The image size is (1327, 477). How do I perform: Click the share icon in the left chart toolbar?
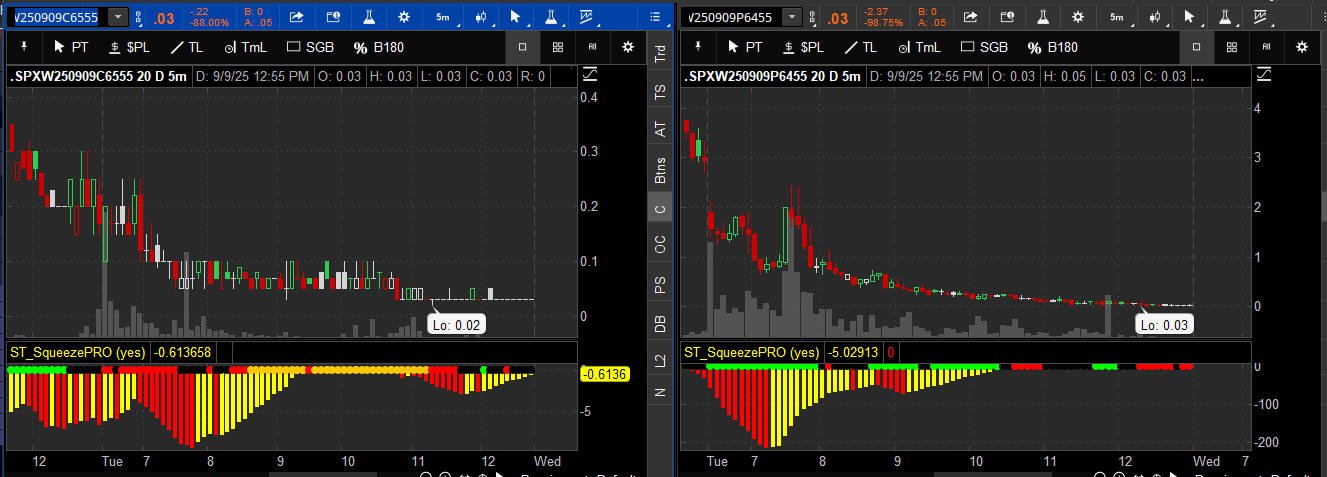(x=297, y=17)
